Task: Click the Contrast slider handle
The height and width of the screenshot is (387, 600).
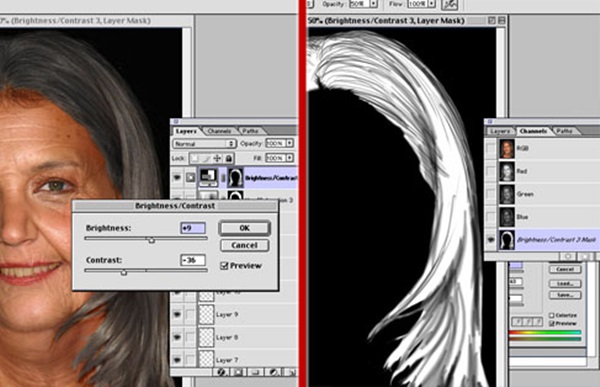Action: [x=124, y=272]
